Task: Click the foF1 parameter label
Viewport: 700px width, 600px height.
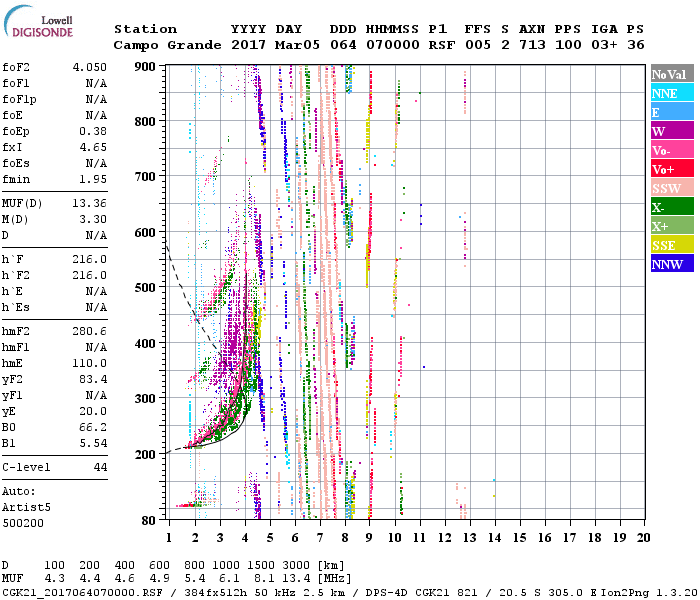Action: tap(16, 83)
